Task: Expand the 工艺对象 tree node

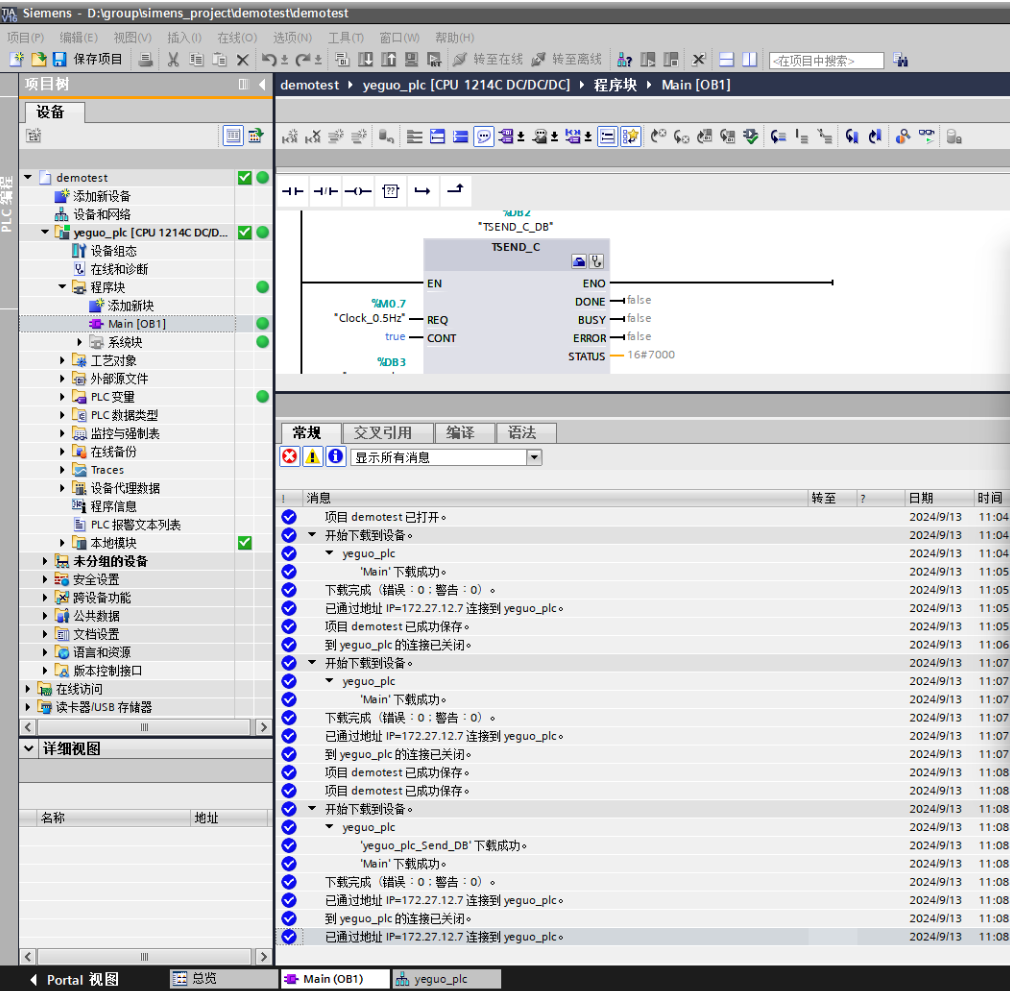Action: pyautogui.click(x=63, y=361)
